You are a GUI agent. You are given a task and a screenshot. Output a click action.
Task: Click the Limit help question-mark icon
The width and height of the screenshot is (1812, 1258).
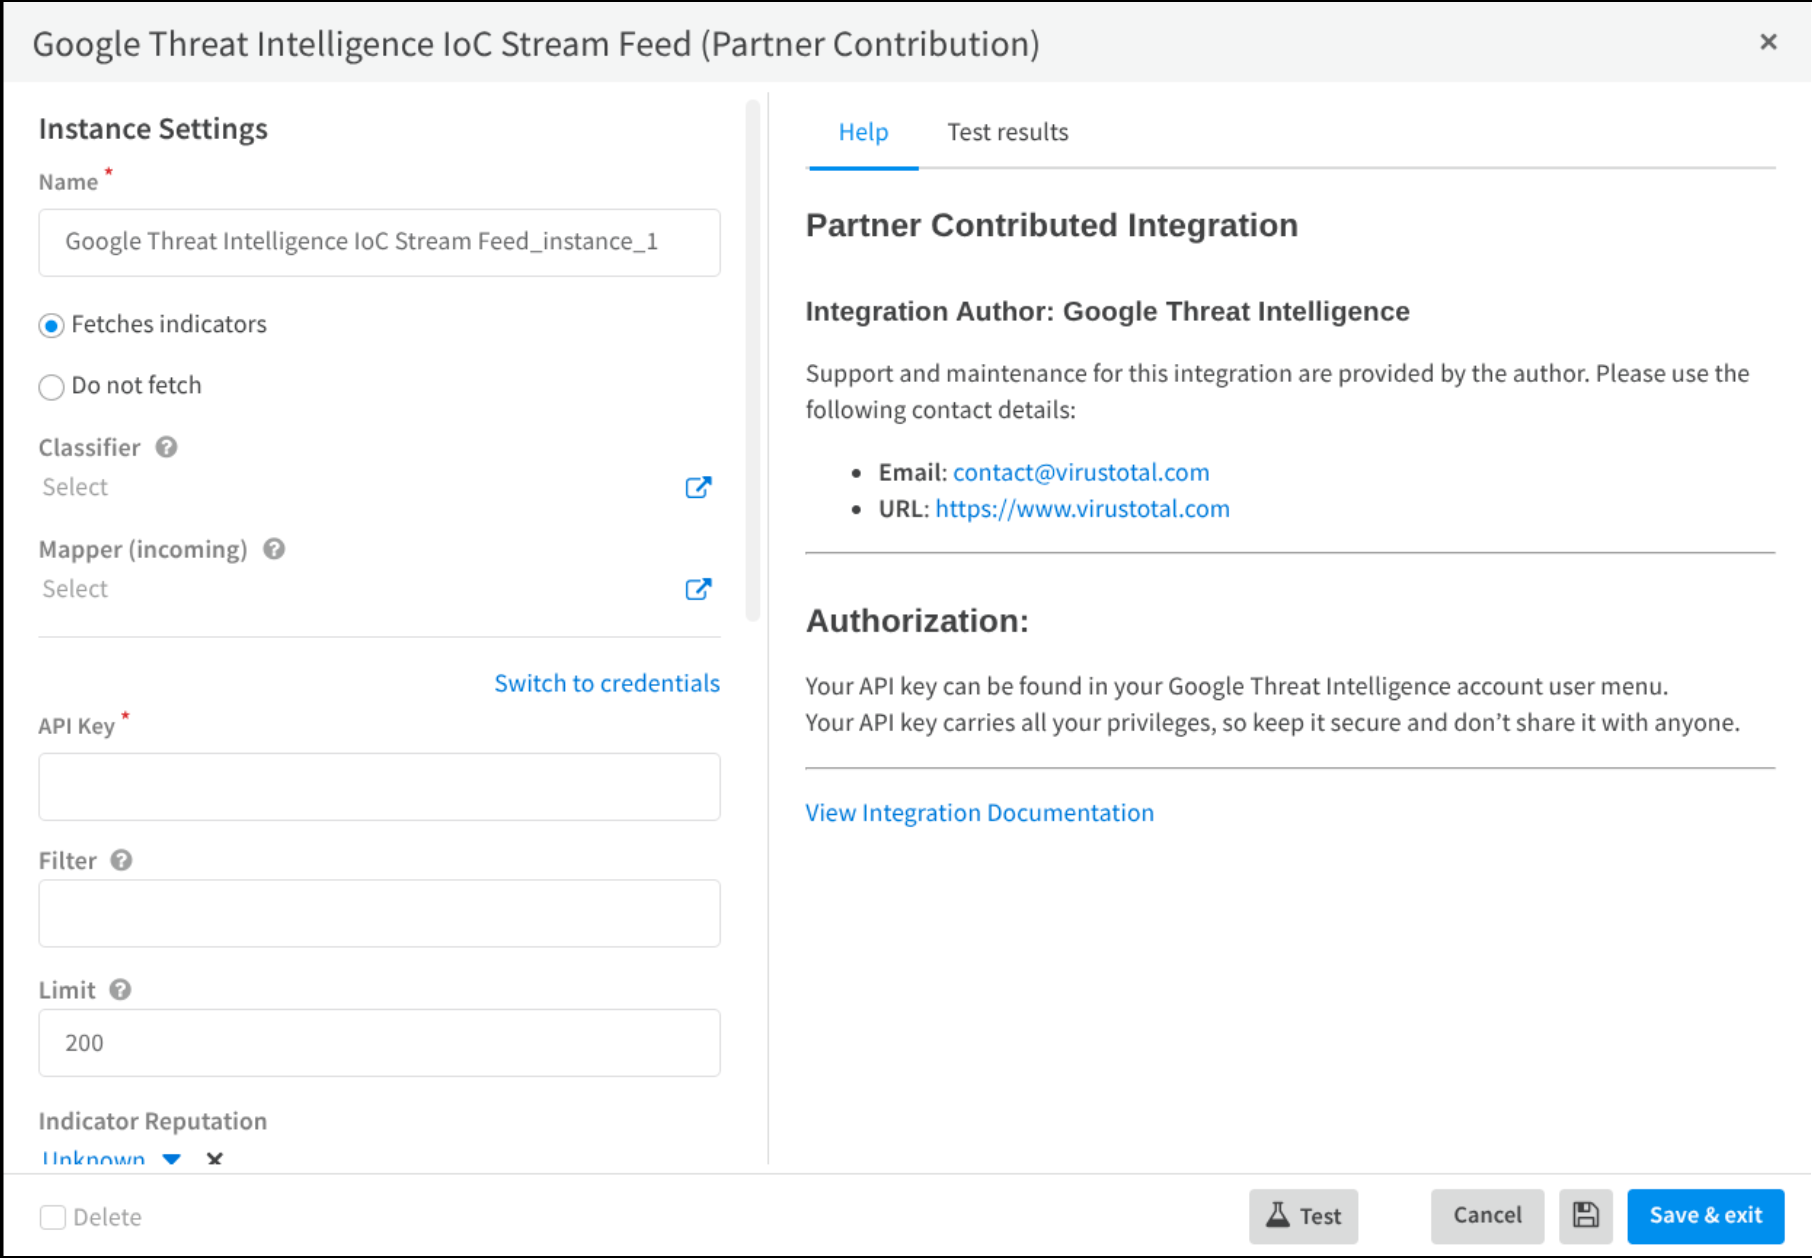point(120,989)
